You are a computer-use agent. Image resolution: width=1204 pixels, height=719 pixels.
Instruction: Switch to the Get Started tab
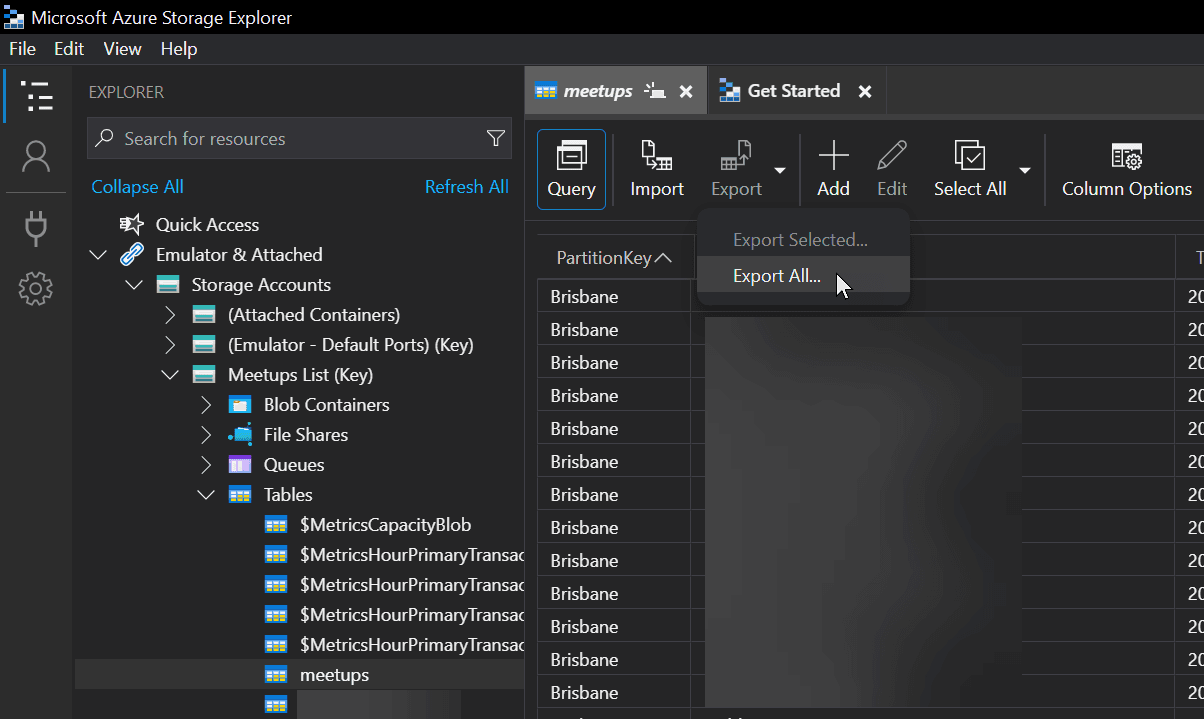click(794, 91)
